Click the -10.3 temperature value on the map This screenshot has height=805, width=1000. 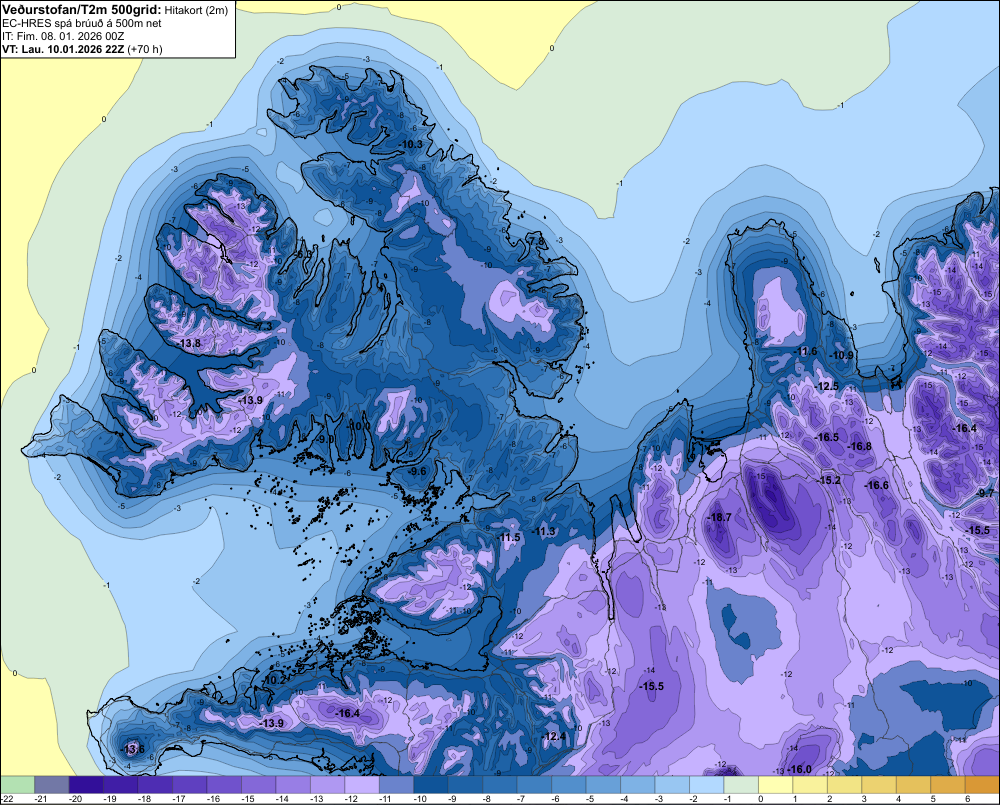[x=411, y=145]
